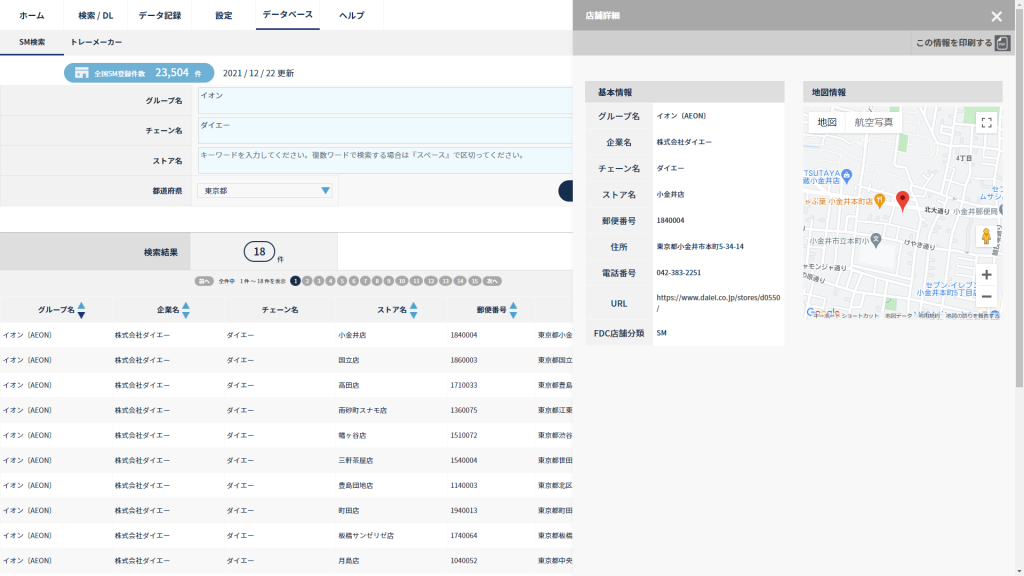
Task: Switch the map to 航空写真 view
Action: coord(873,122)
